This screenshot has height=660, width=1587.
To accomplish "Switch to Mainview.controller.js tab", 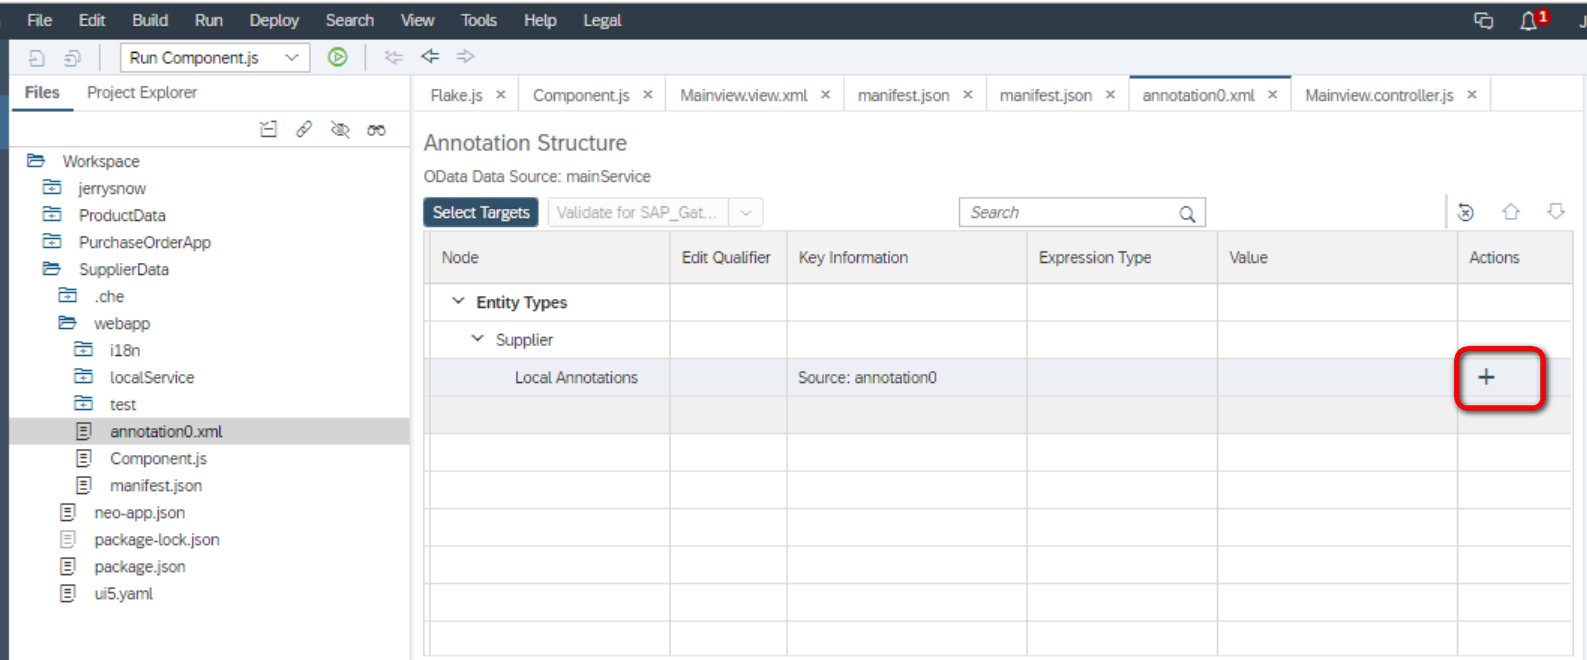I will (x=1379, y=95).
